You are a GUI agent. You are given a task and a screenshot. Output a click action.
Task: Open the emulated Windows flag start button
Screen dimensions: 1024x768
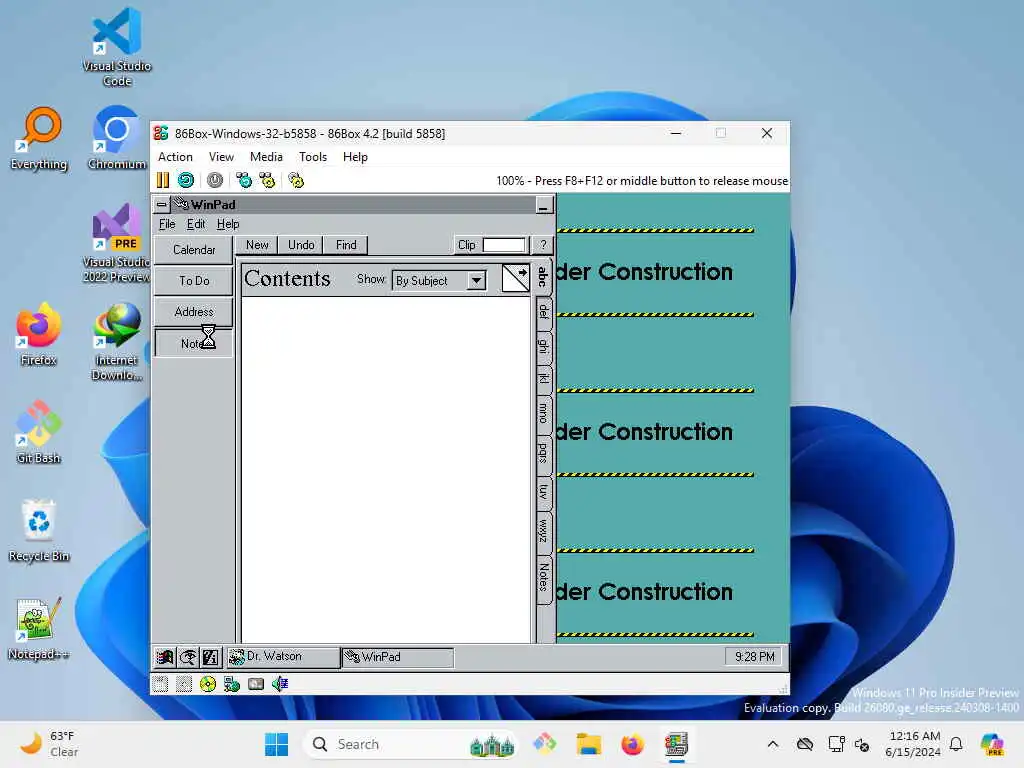[165, 657]
